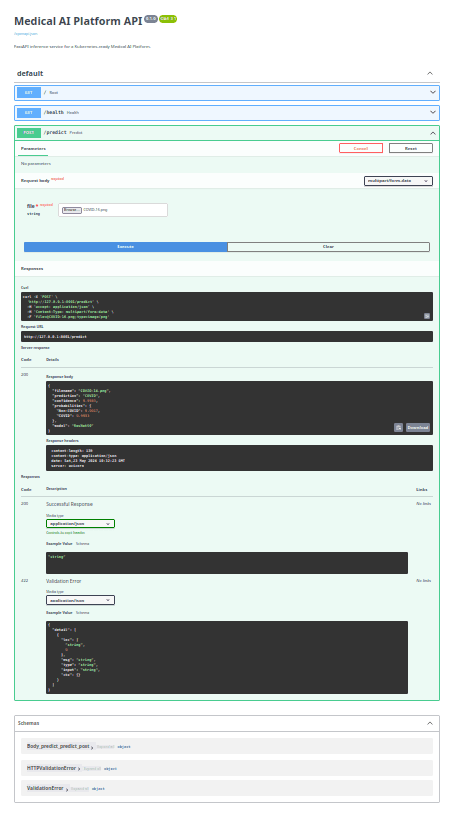Click the Cancel button

pyautogui.click(x=361, y=148)
